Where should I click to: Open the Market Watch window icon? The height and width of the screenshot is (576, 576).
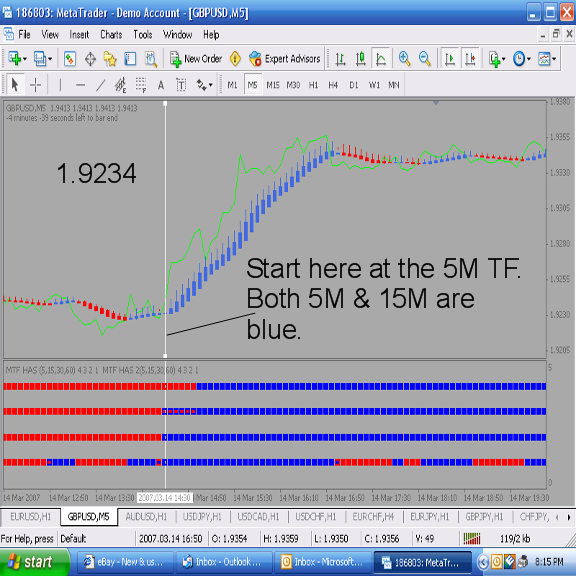69,59
